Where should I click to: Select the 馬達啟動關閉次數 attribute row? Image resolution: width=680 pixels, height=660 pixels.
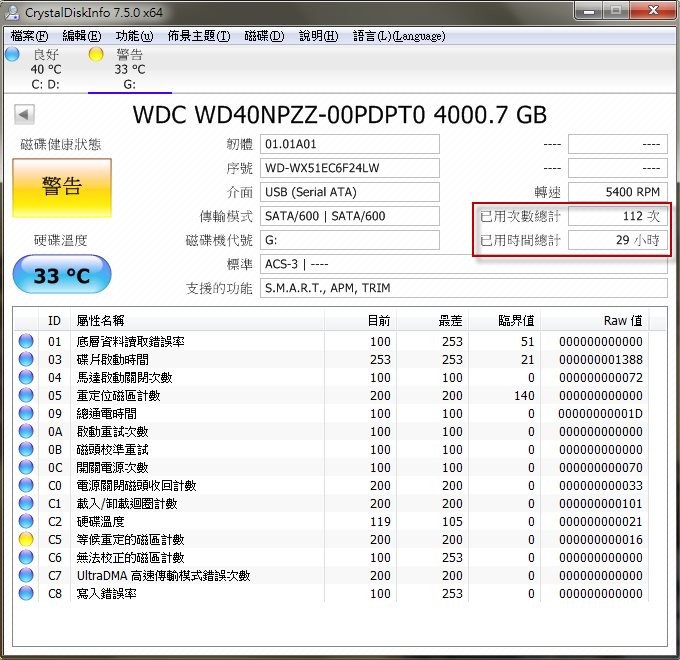tap(332, 377)
